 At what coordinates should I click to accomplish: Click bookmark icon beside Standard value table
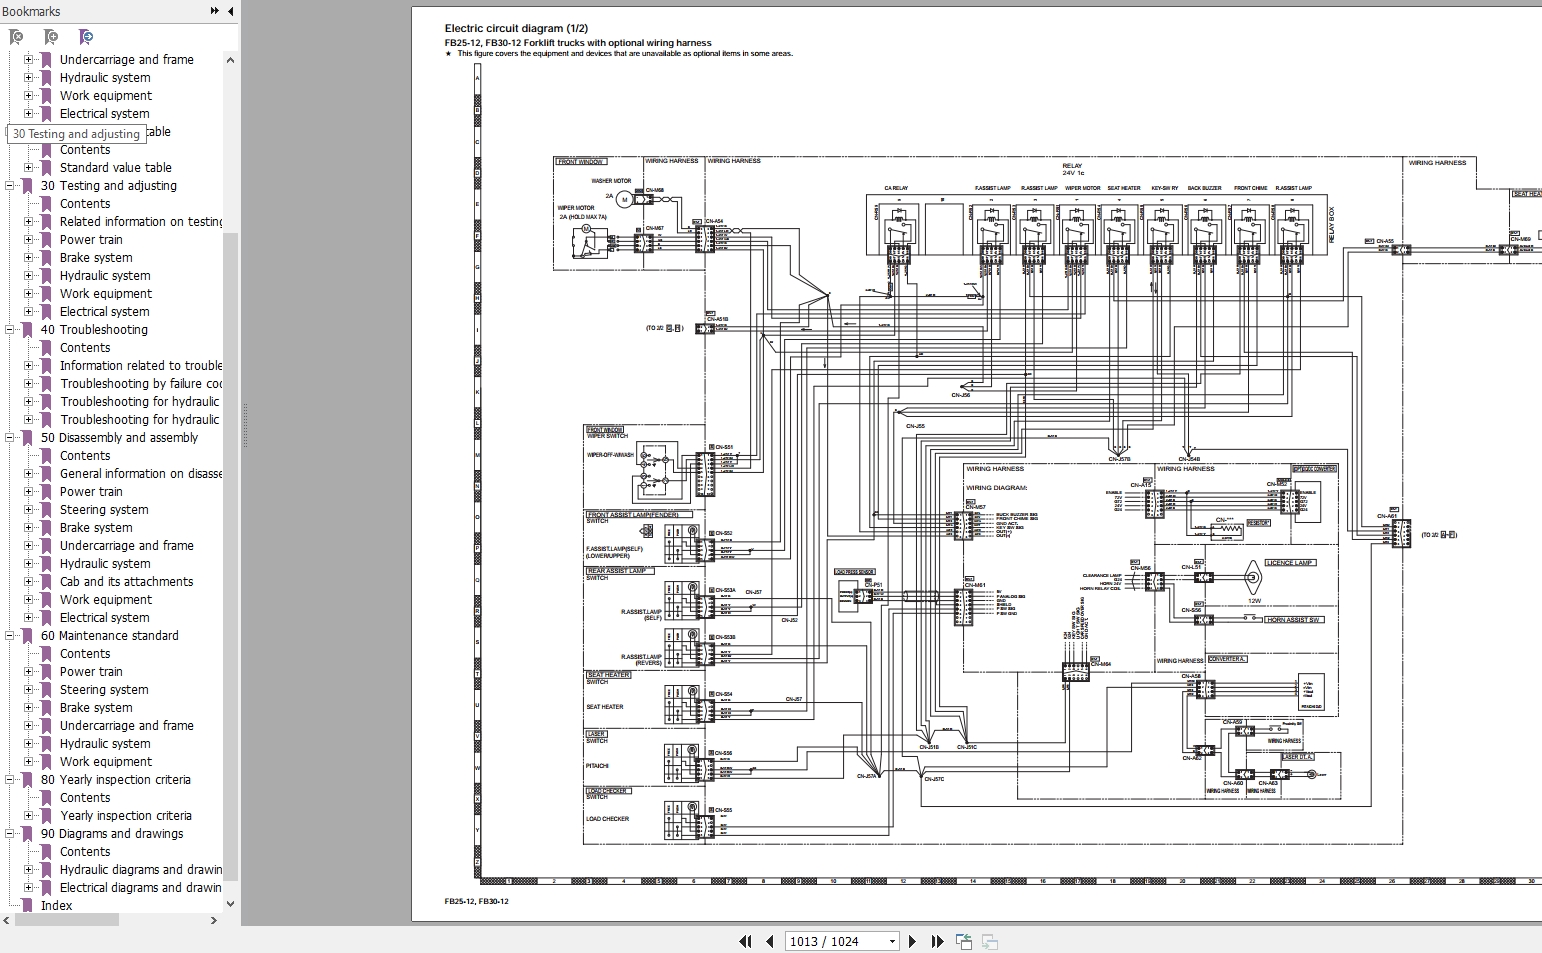point(46,168)
